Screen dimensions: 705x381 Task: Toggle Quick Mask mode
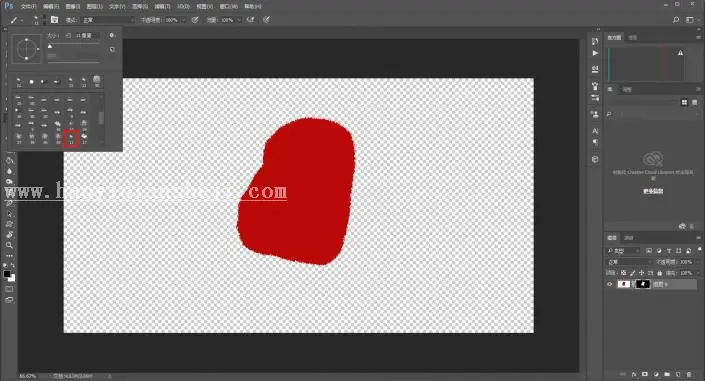[9, 289]
